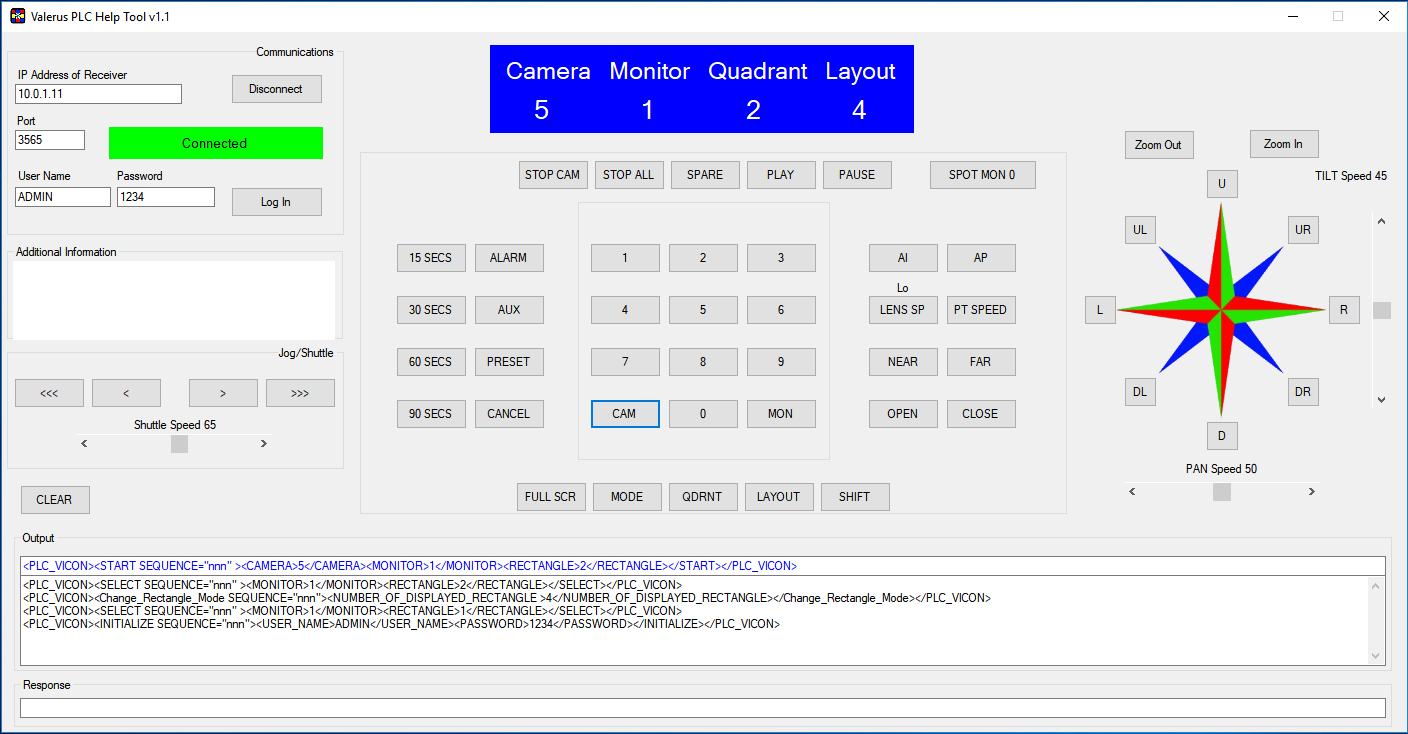This screenshot has height=734, width=1408.
Task: Click the FULL SCR button
Action: pos(551,497)
